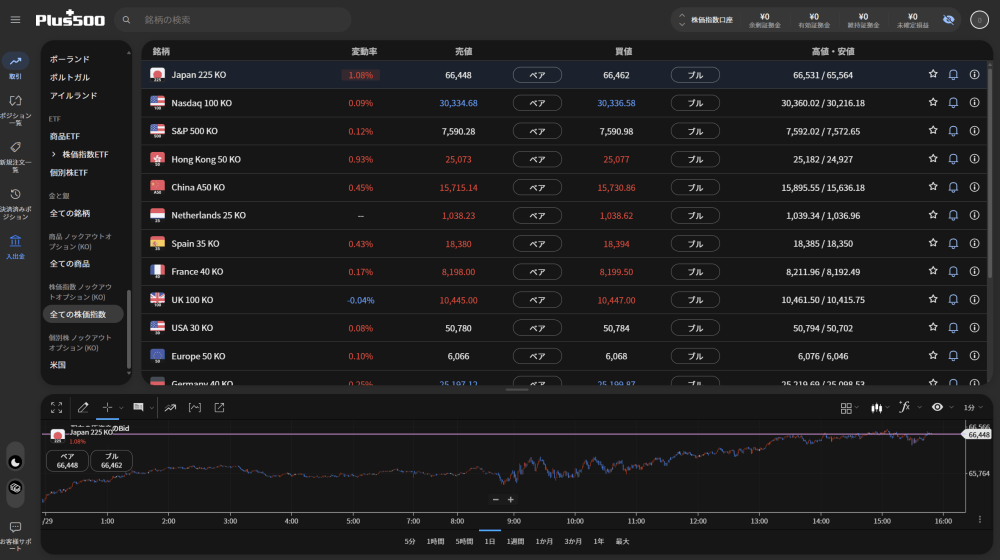Click the trend line chart tool icon

coord(170,408)
